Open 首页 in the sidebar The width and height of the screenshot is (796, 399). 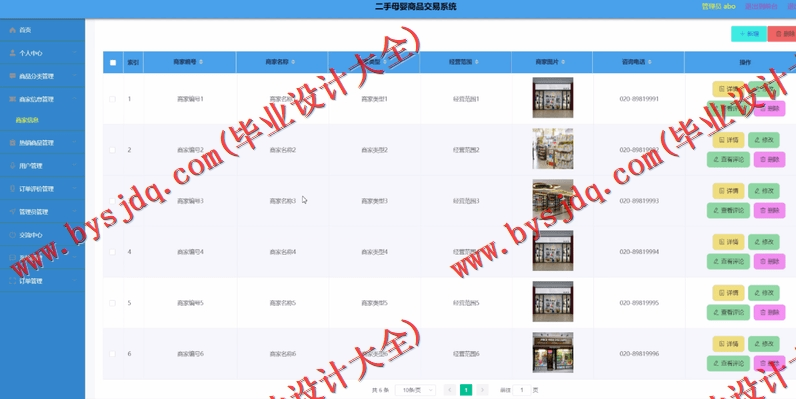(42, 30)
